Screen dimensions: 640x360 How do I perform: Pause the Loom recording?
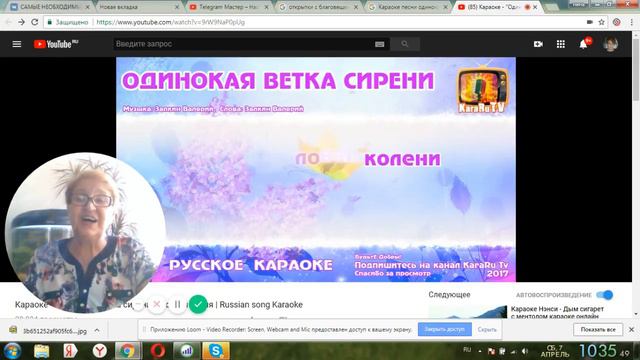177,304
